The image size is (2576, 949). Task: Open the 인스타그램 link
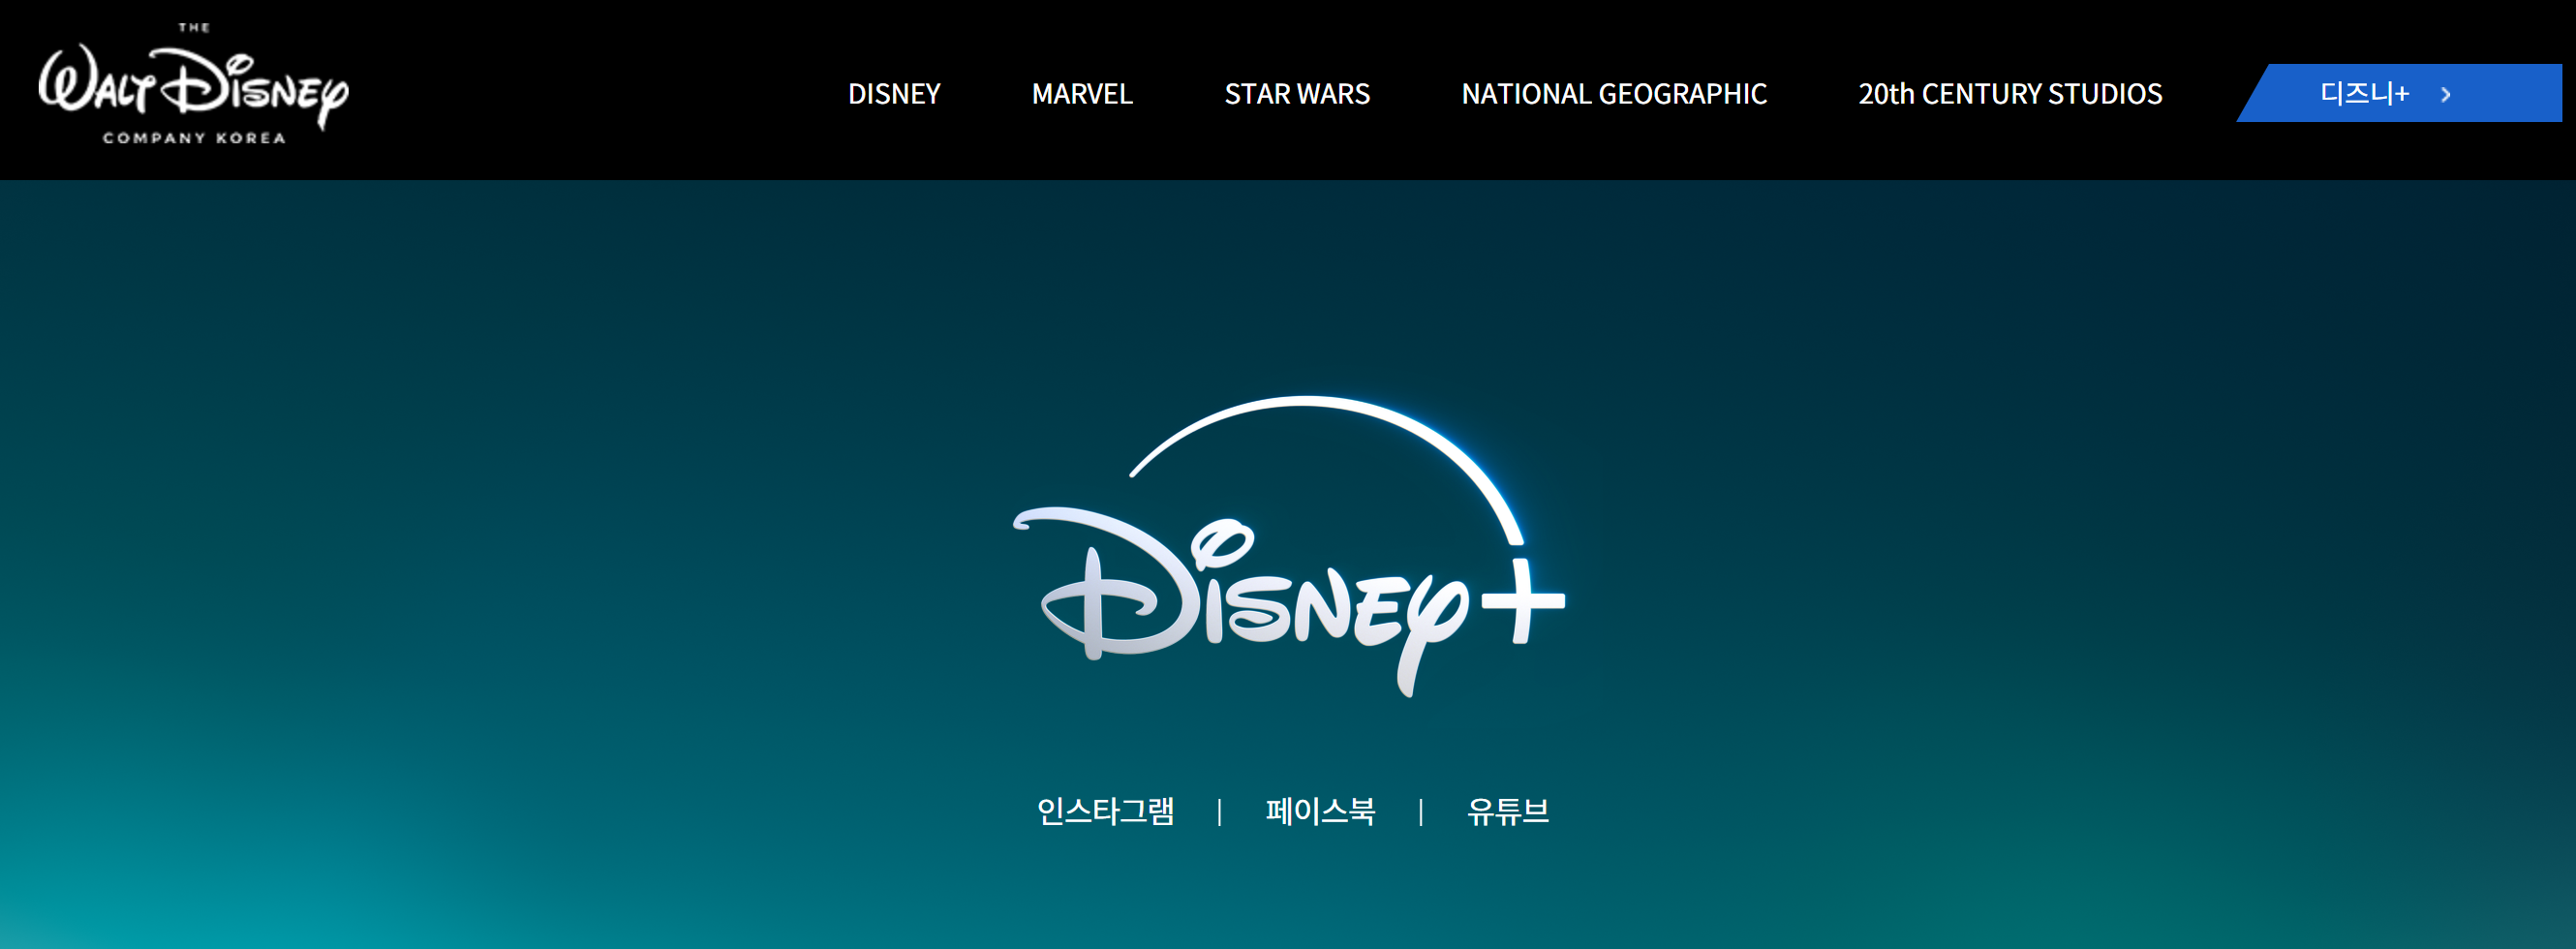point(1105,811)
